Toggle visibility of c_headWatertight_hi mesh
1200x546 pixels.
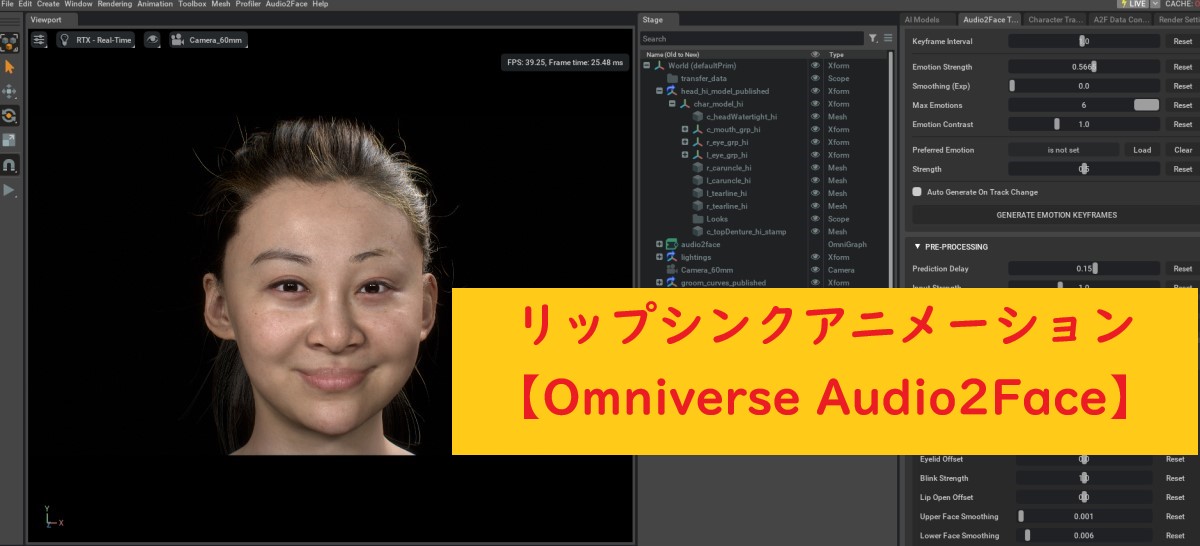coord(815,117)
